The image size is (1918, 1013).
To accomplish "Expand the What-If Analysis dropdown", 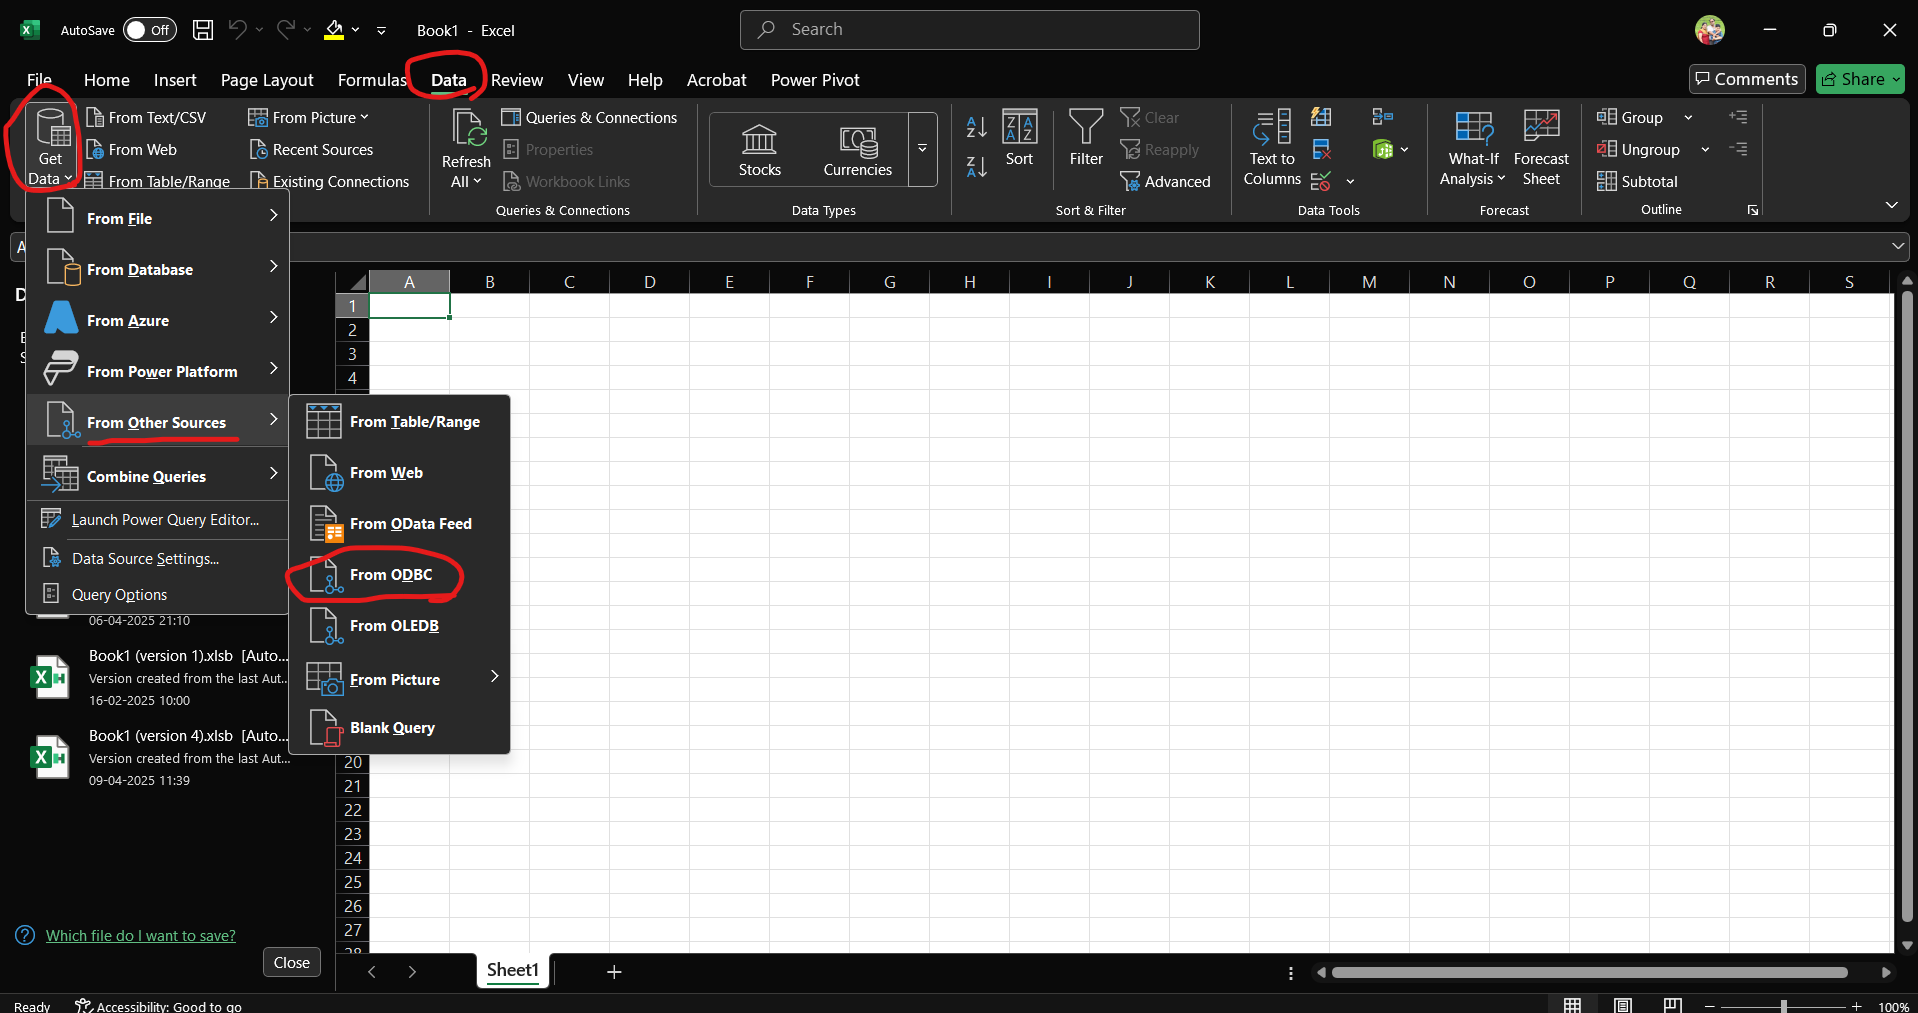I will (1473, 179).
